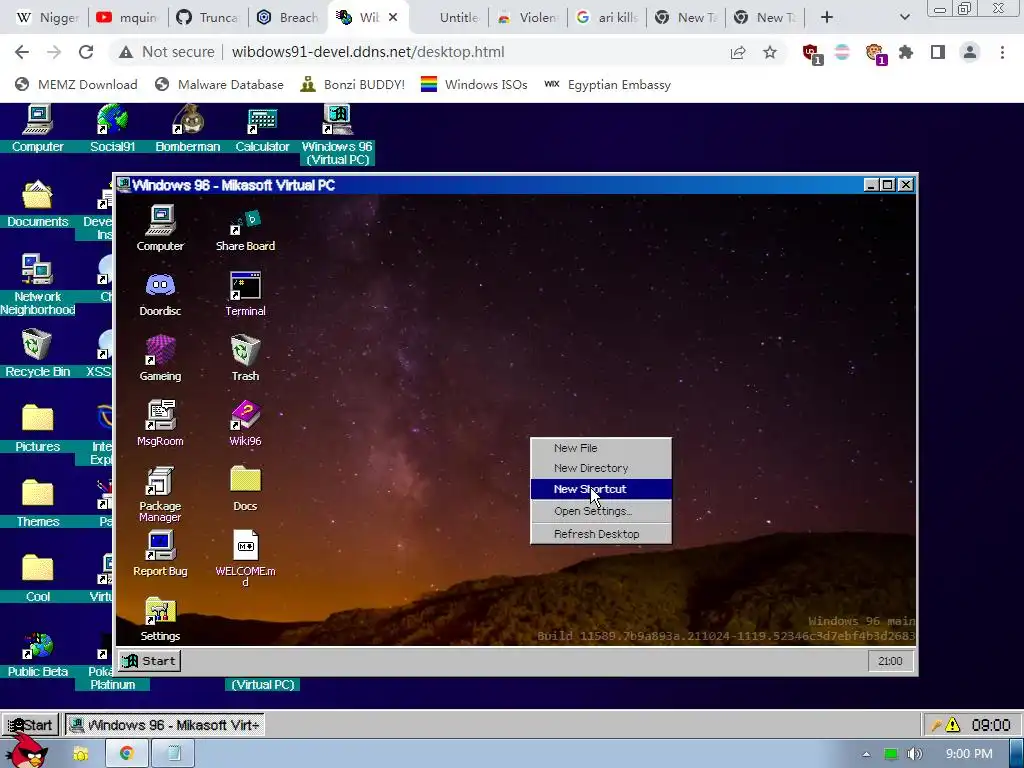Launch the Social91 globe icon
Viewport: 1024px width, 768px height.
[112, 129]
